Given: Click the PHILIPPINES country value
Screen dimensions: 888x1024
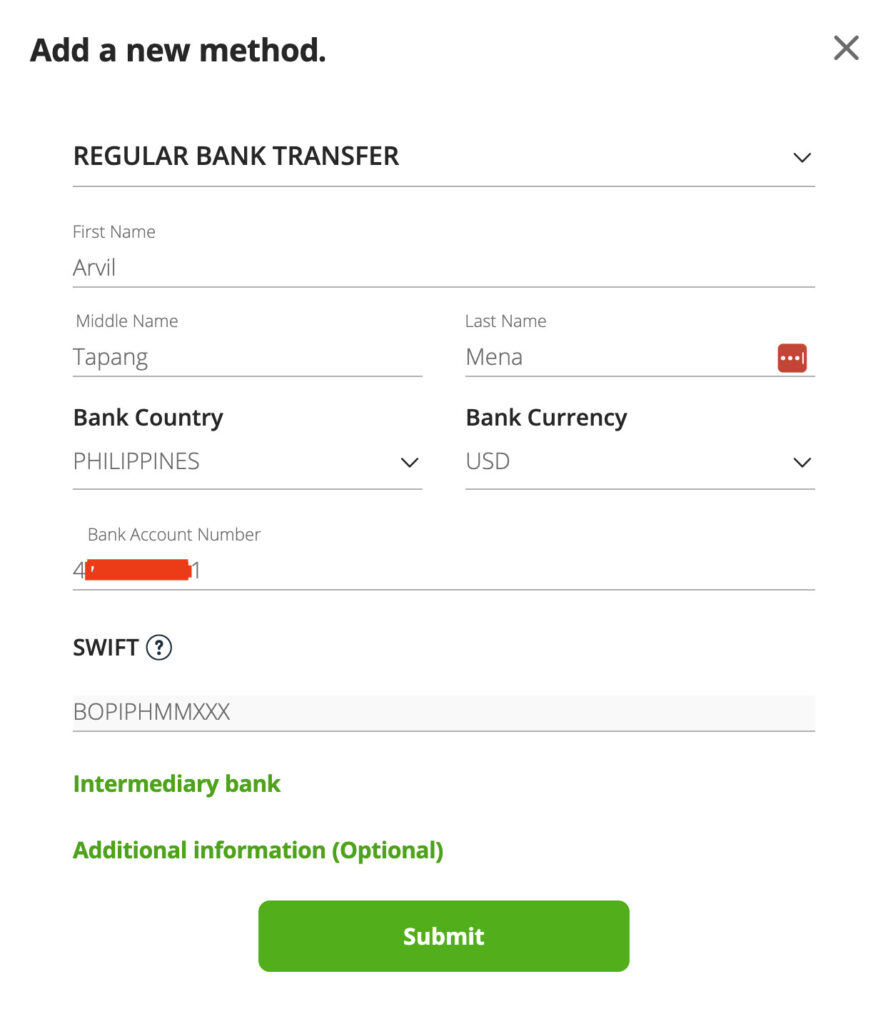Looking at the screenshot, I should (137, 462).
